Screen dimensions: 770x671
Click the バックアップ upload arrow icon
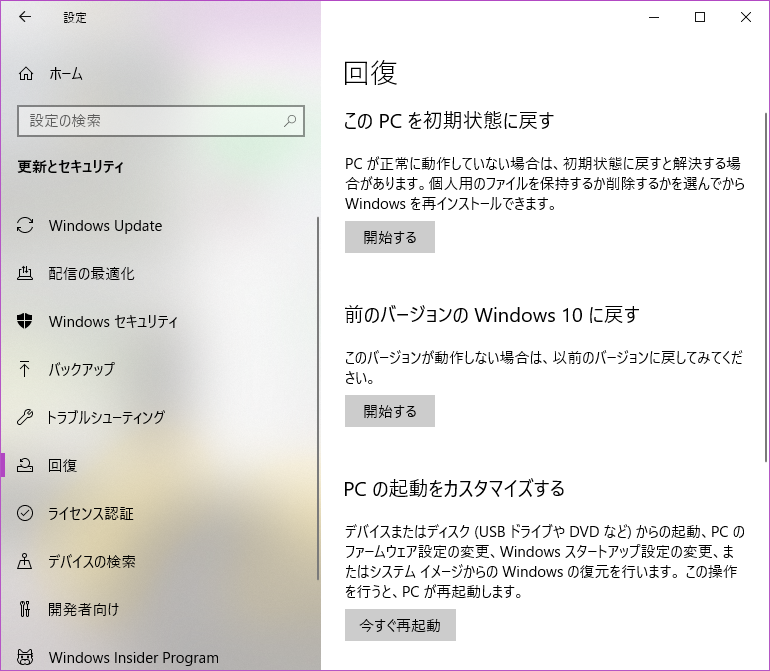(x=26, y=370)
